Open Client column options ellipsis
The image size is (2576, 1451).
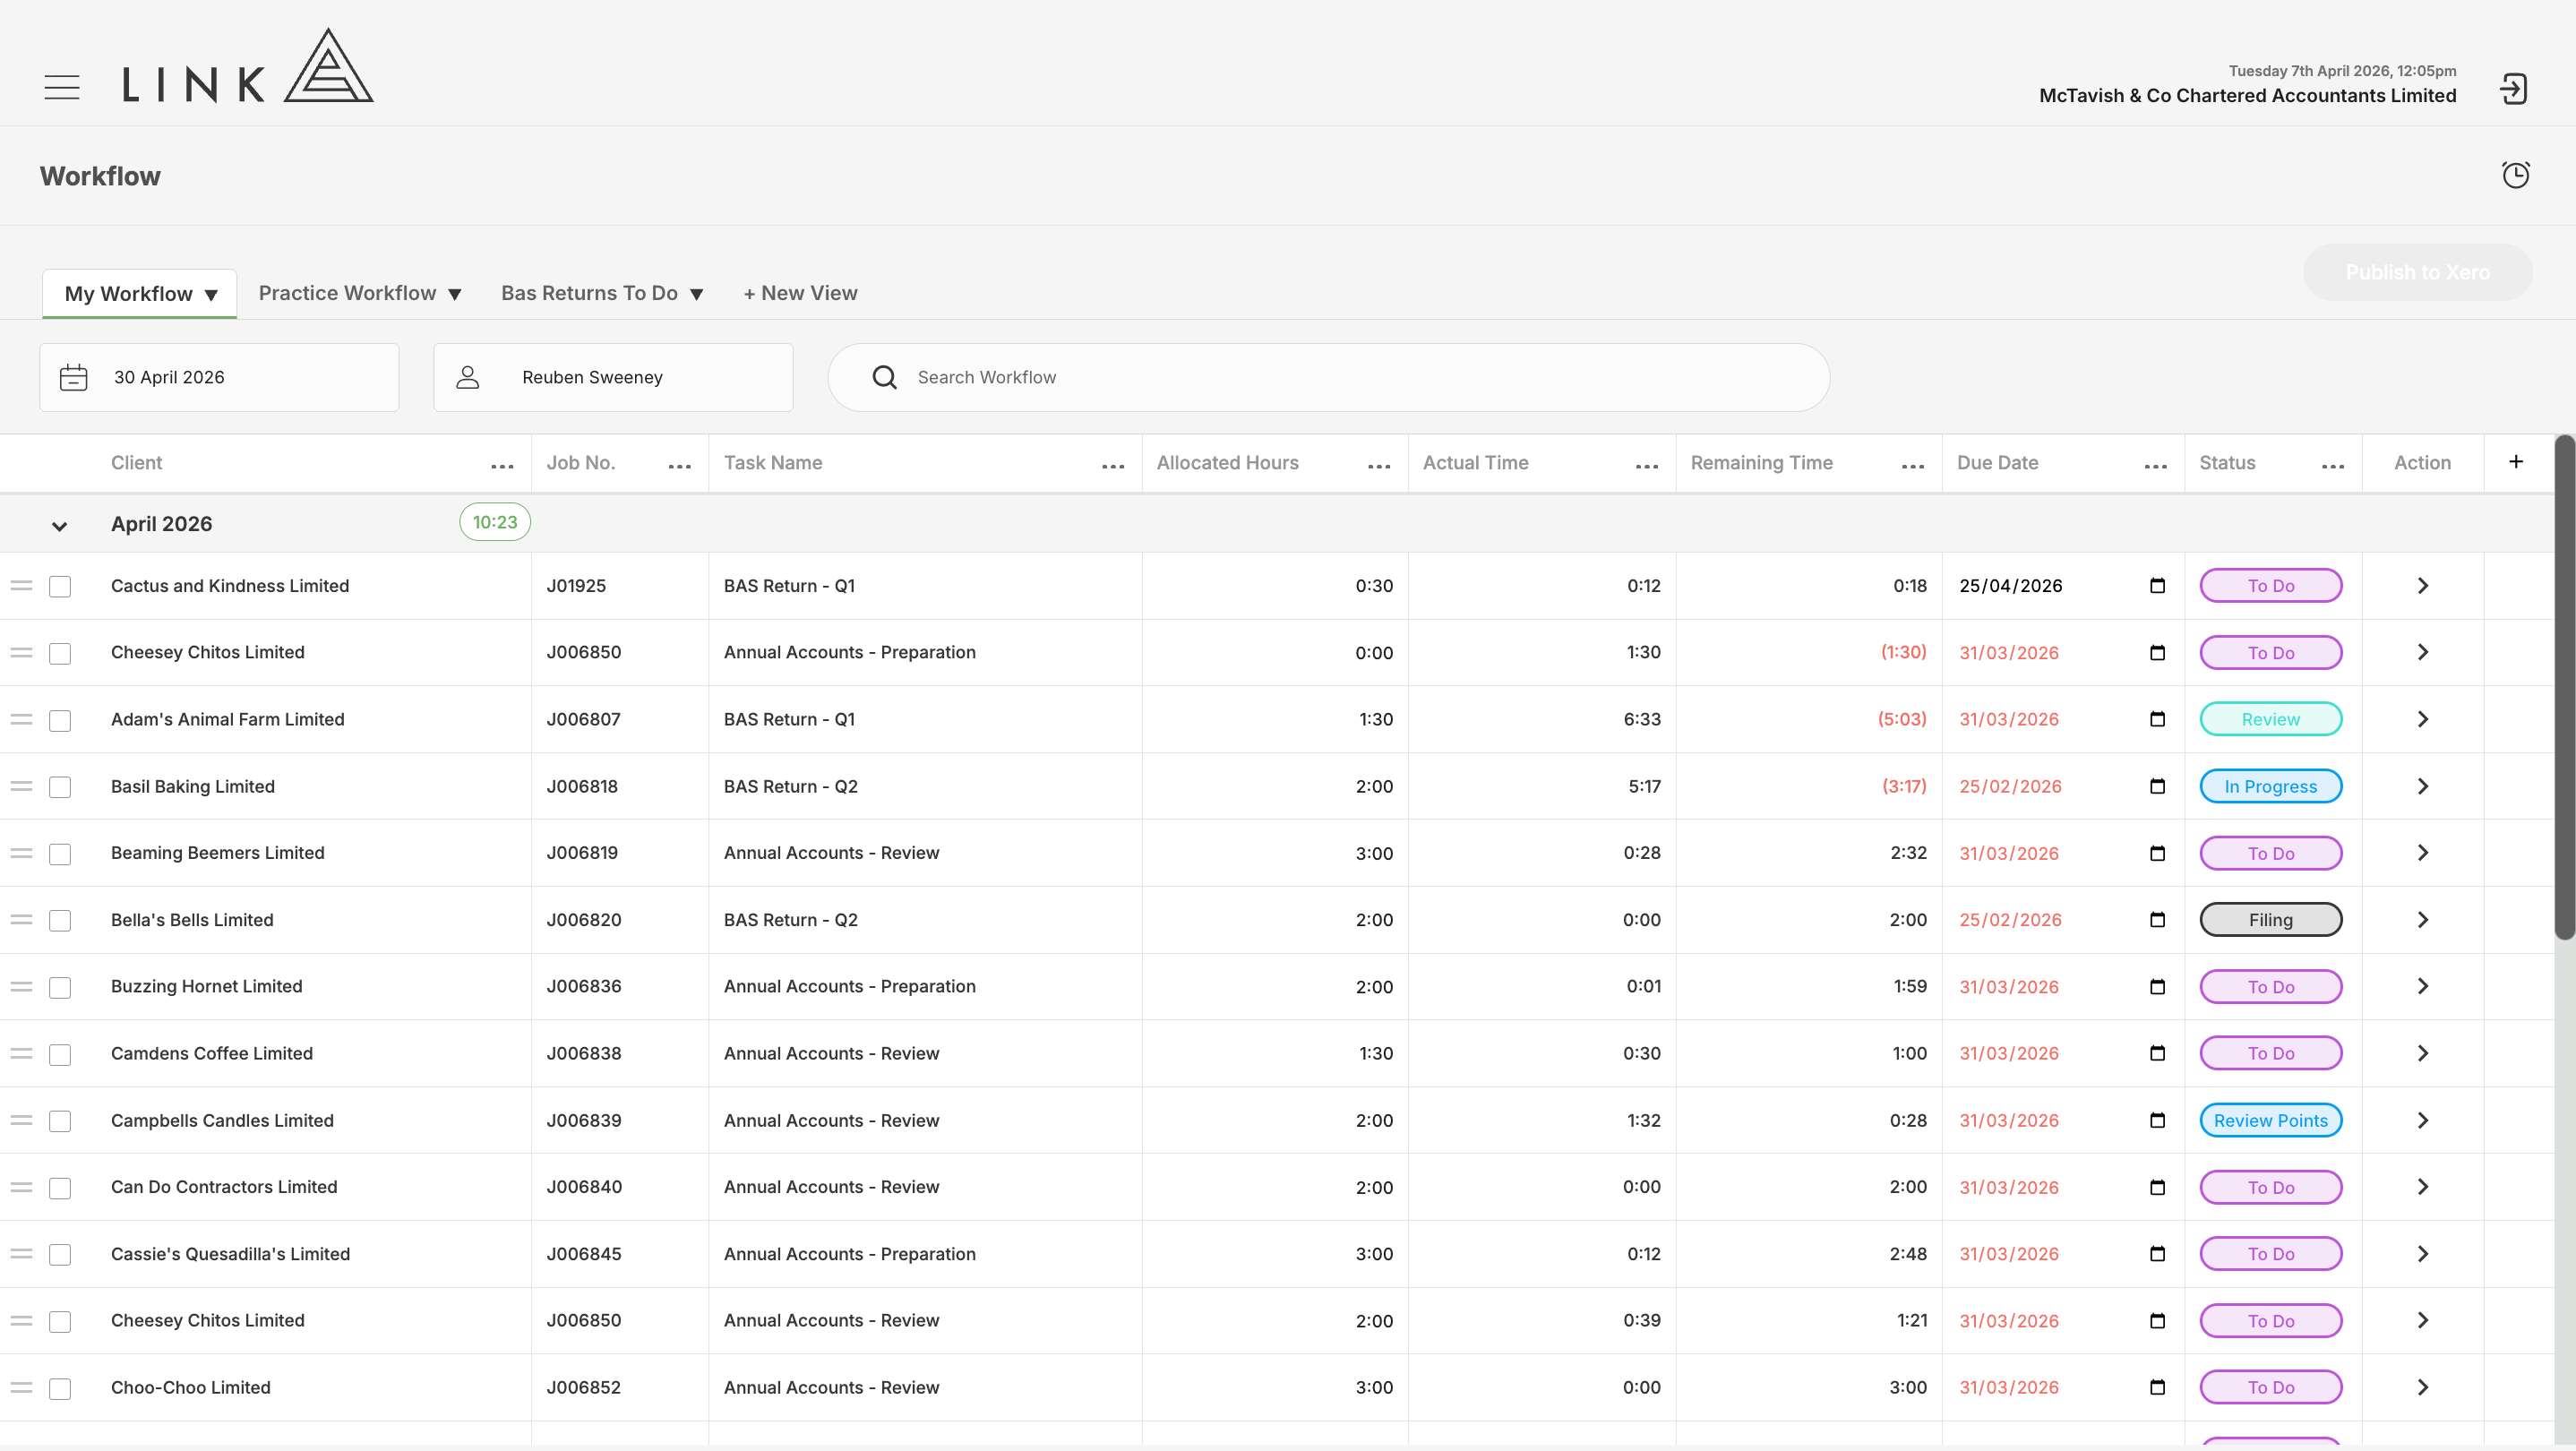tap(502, 466)
